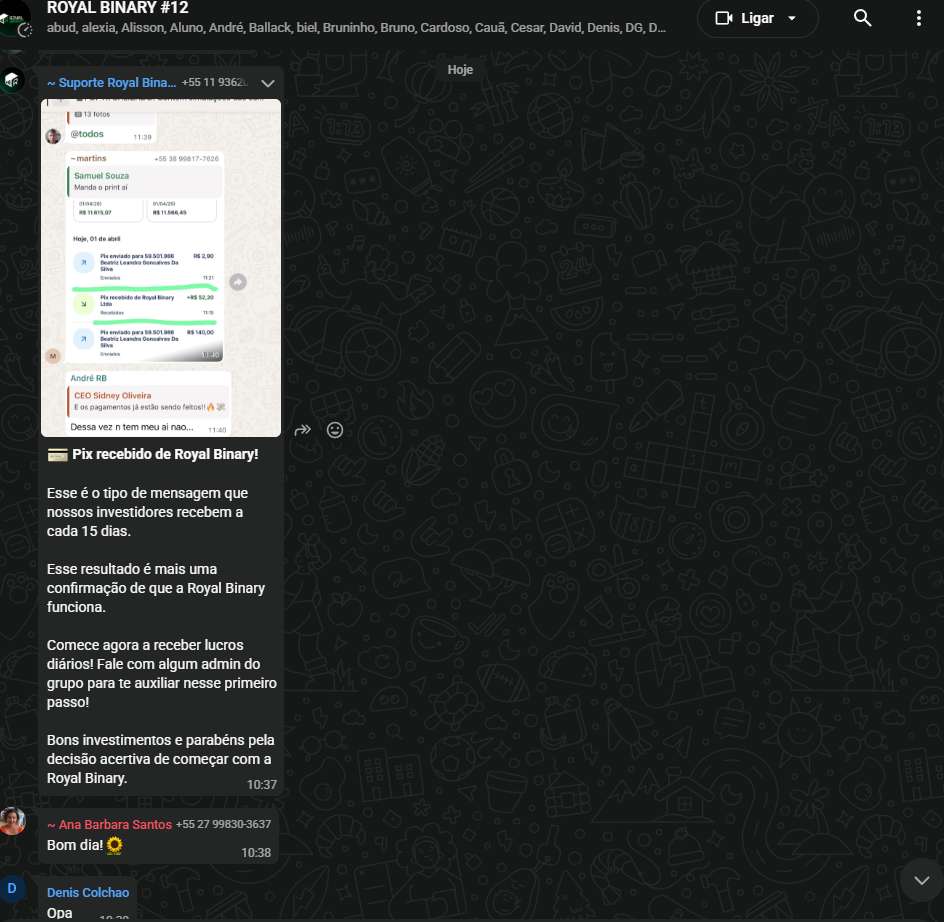
Task: Click 'Pix recebido de Royal Binary!' heading text
Action: [165, 454]
